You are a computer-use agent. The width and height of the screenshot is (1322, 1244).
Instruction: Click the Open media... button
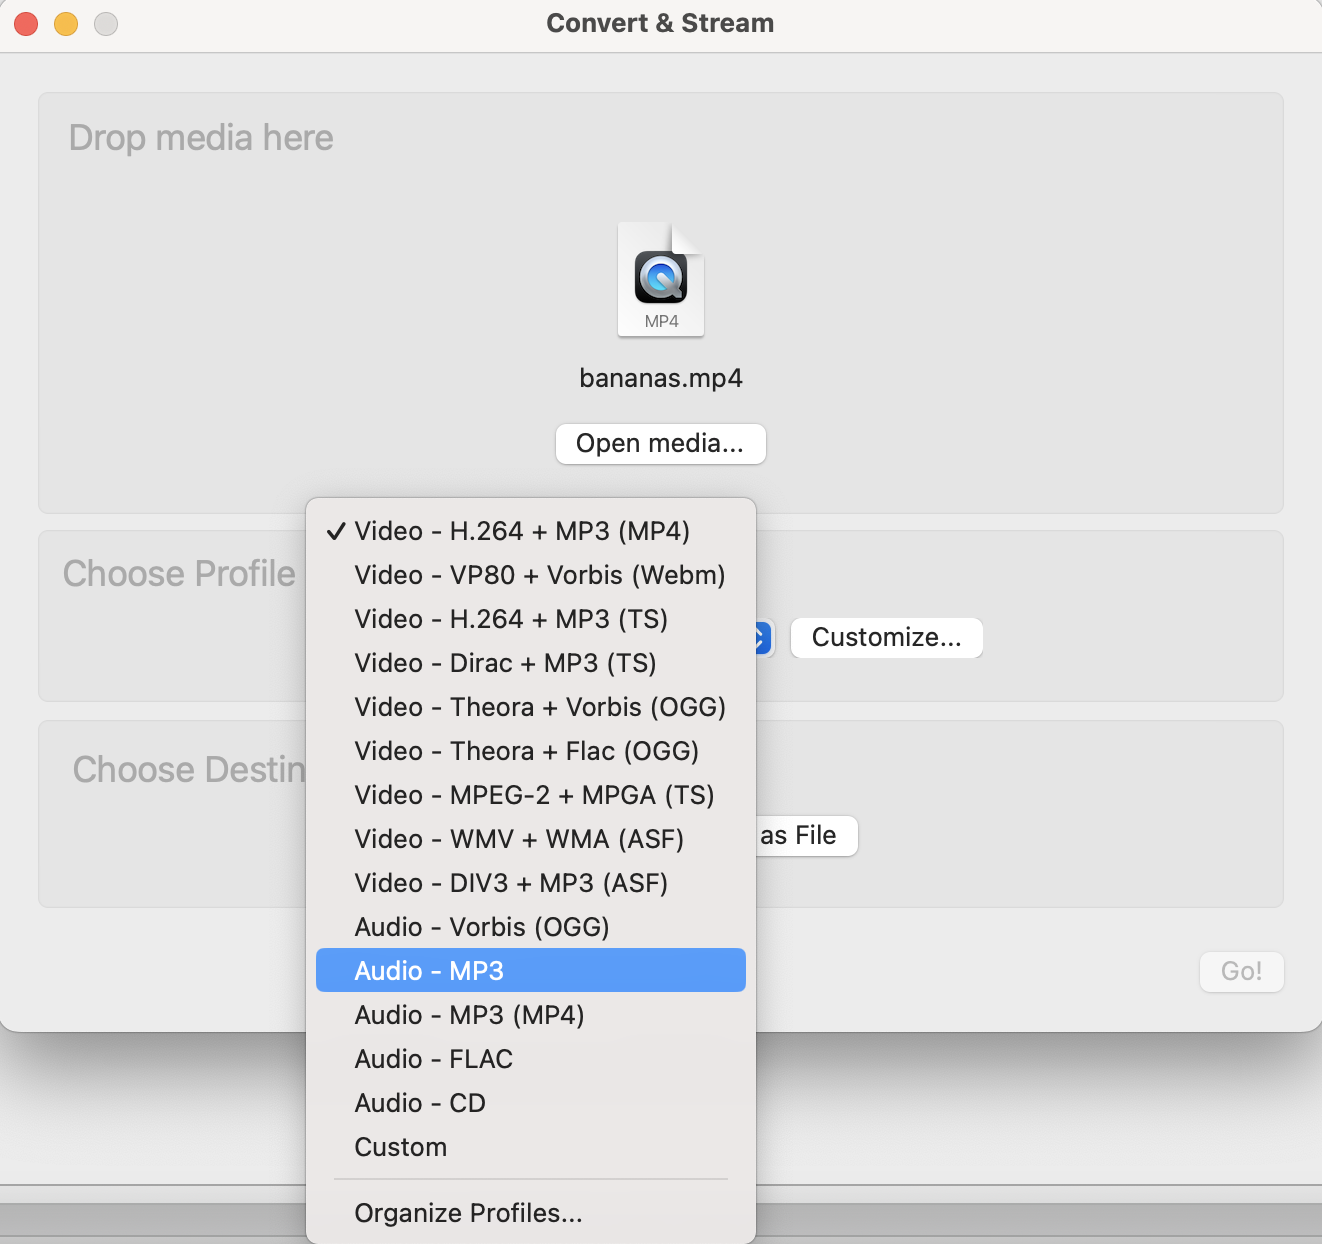pos(660,444)
